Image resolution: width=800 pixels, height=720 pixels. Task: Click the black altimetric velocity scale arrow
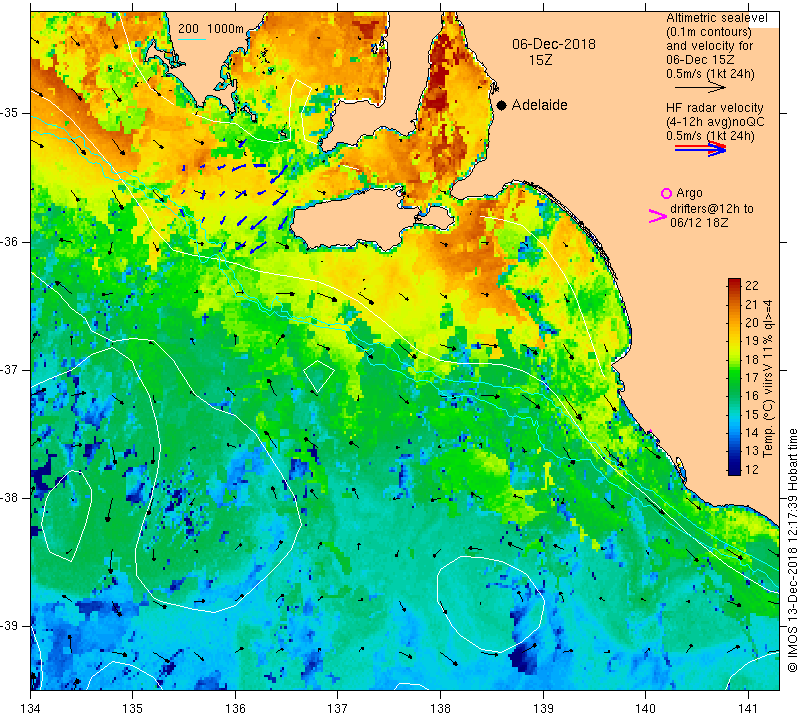[700, 88]
